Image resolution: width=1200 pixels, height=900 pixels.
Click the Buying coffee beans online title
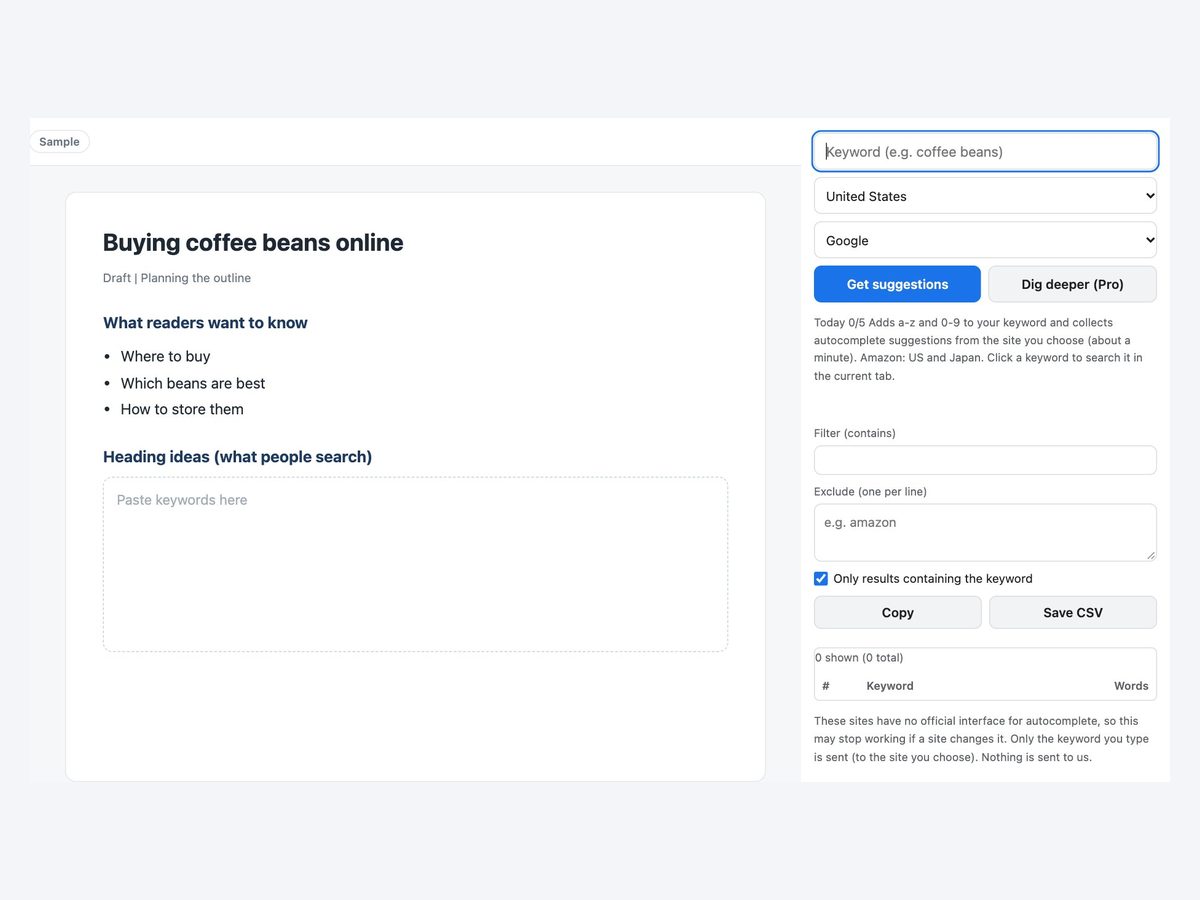253,242
